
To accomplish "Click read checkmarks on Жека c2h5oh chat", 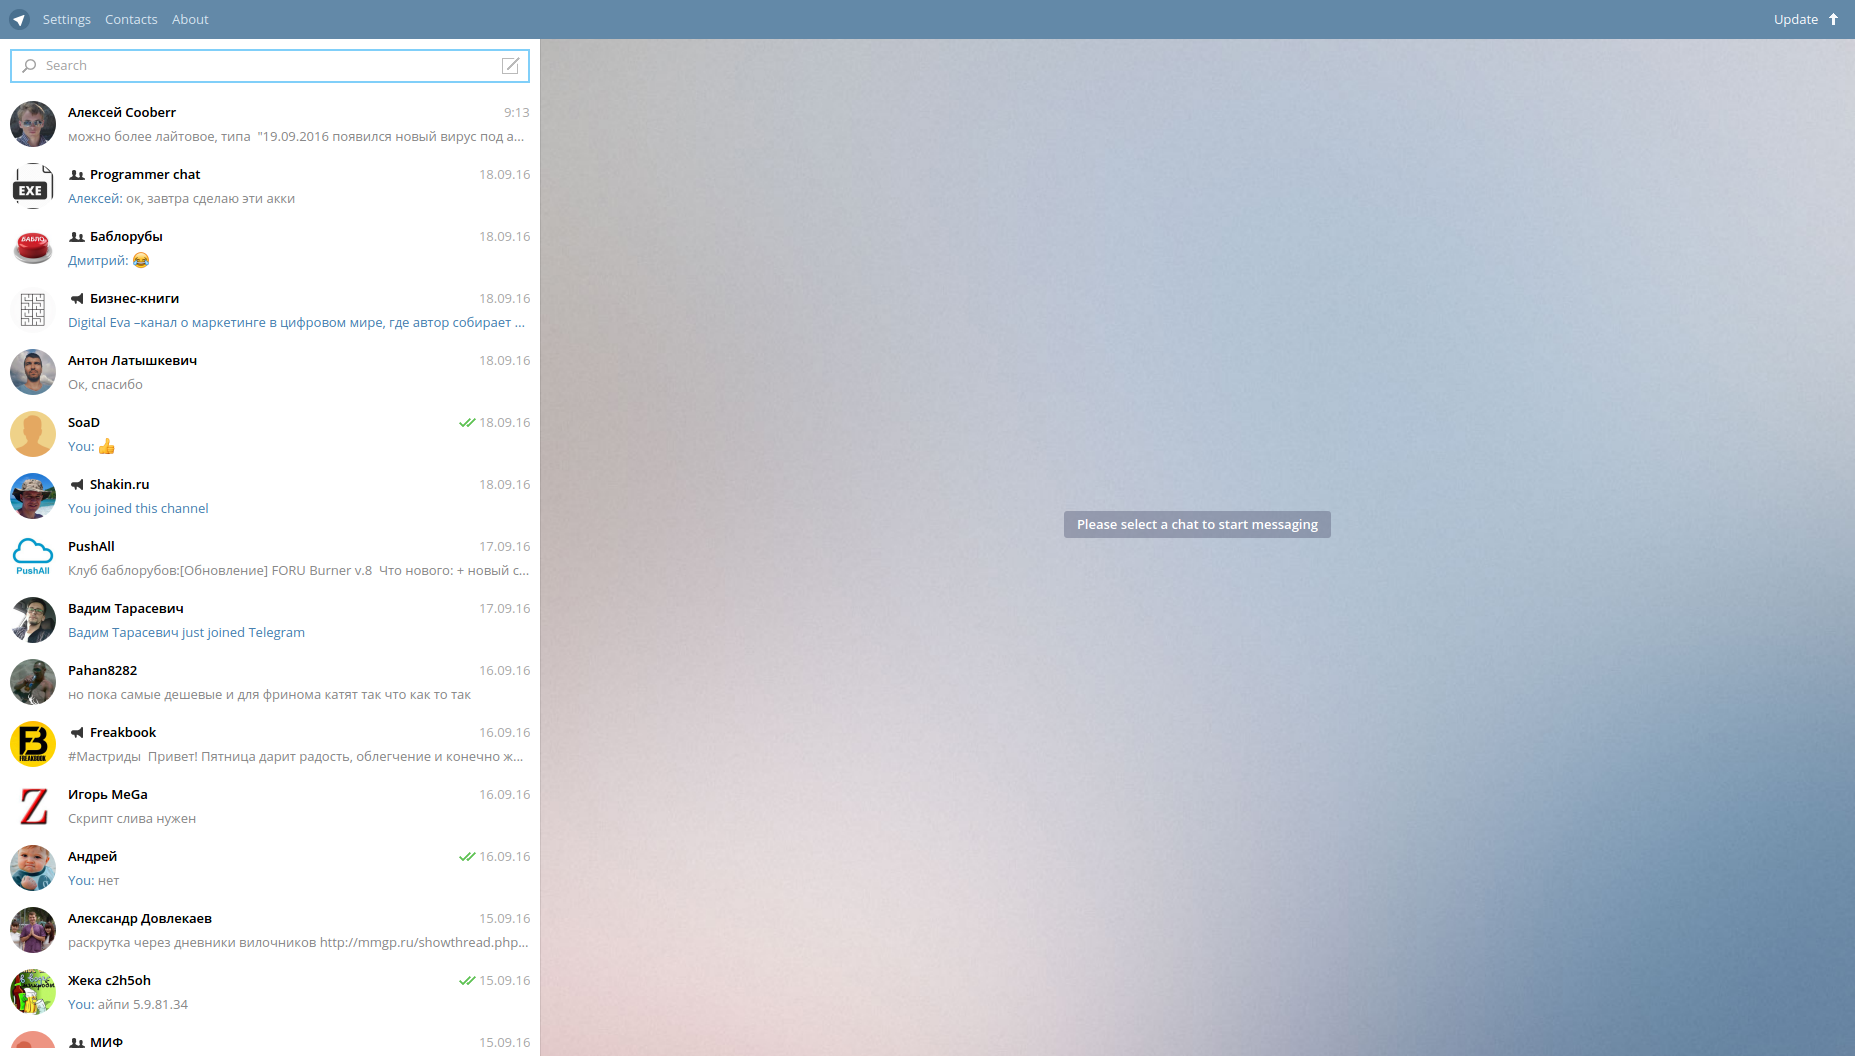I will (467, 981).
